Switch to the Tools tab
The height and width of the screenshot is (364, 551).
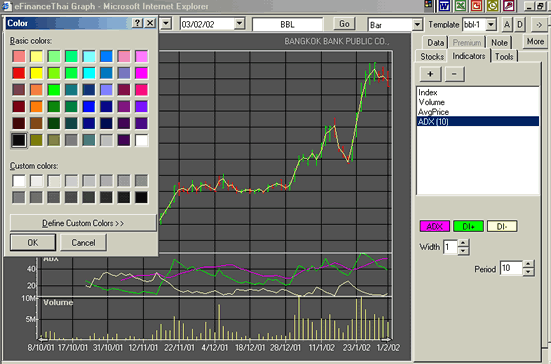[x=504, y=57]
